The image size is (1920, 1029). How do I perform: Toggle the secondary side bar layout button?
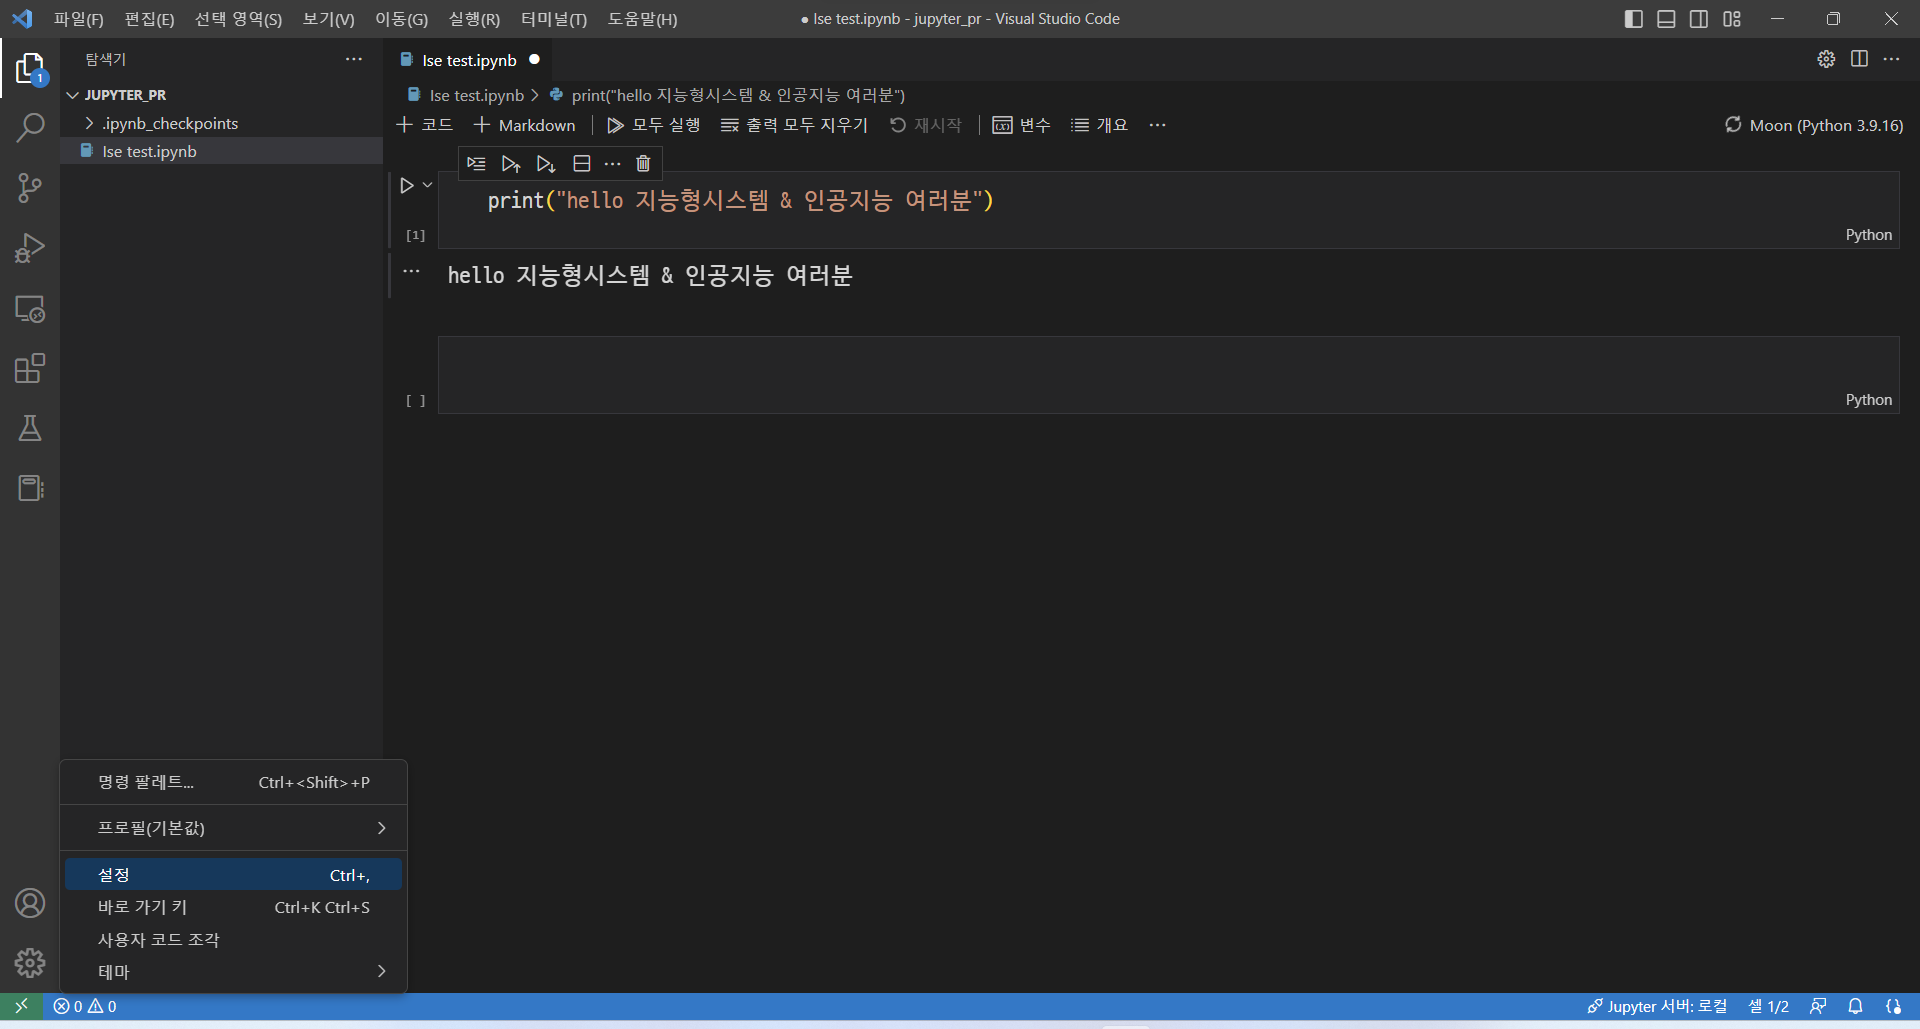click(x=1699, y=19)
